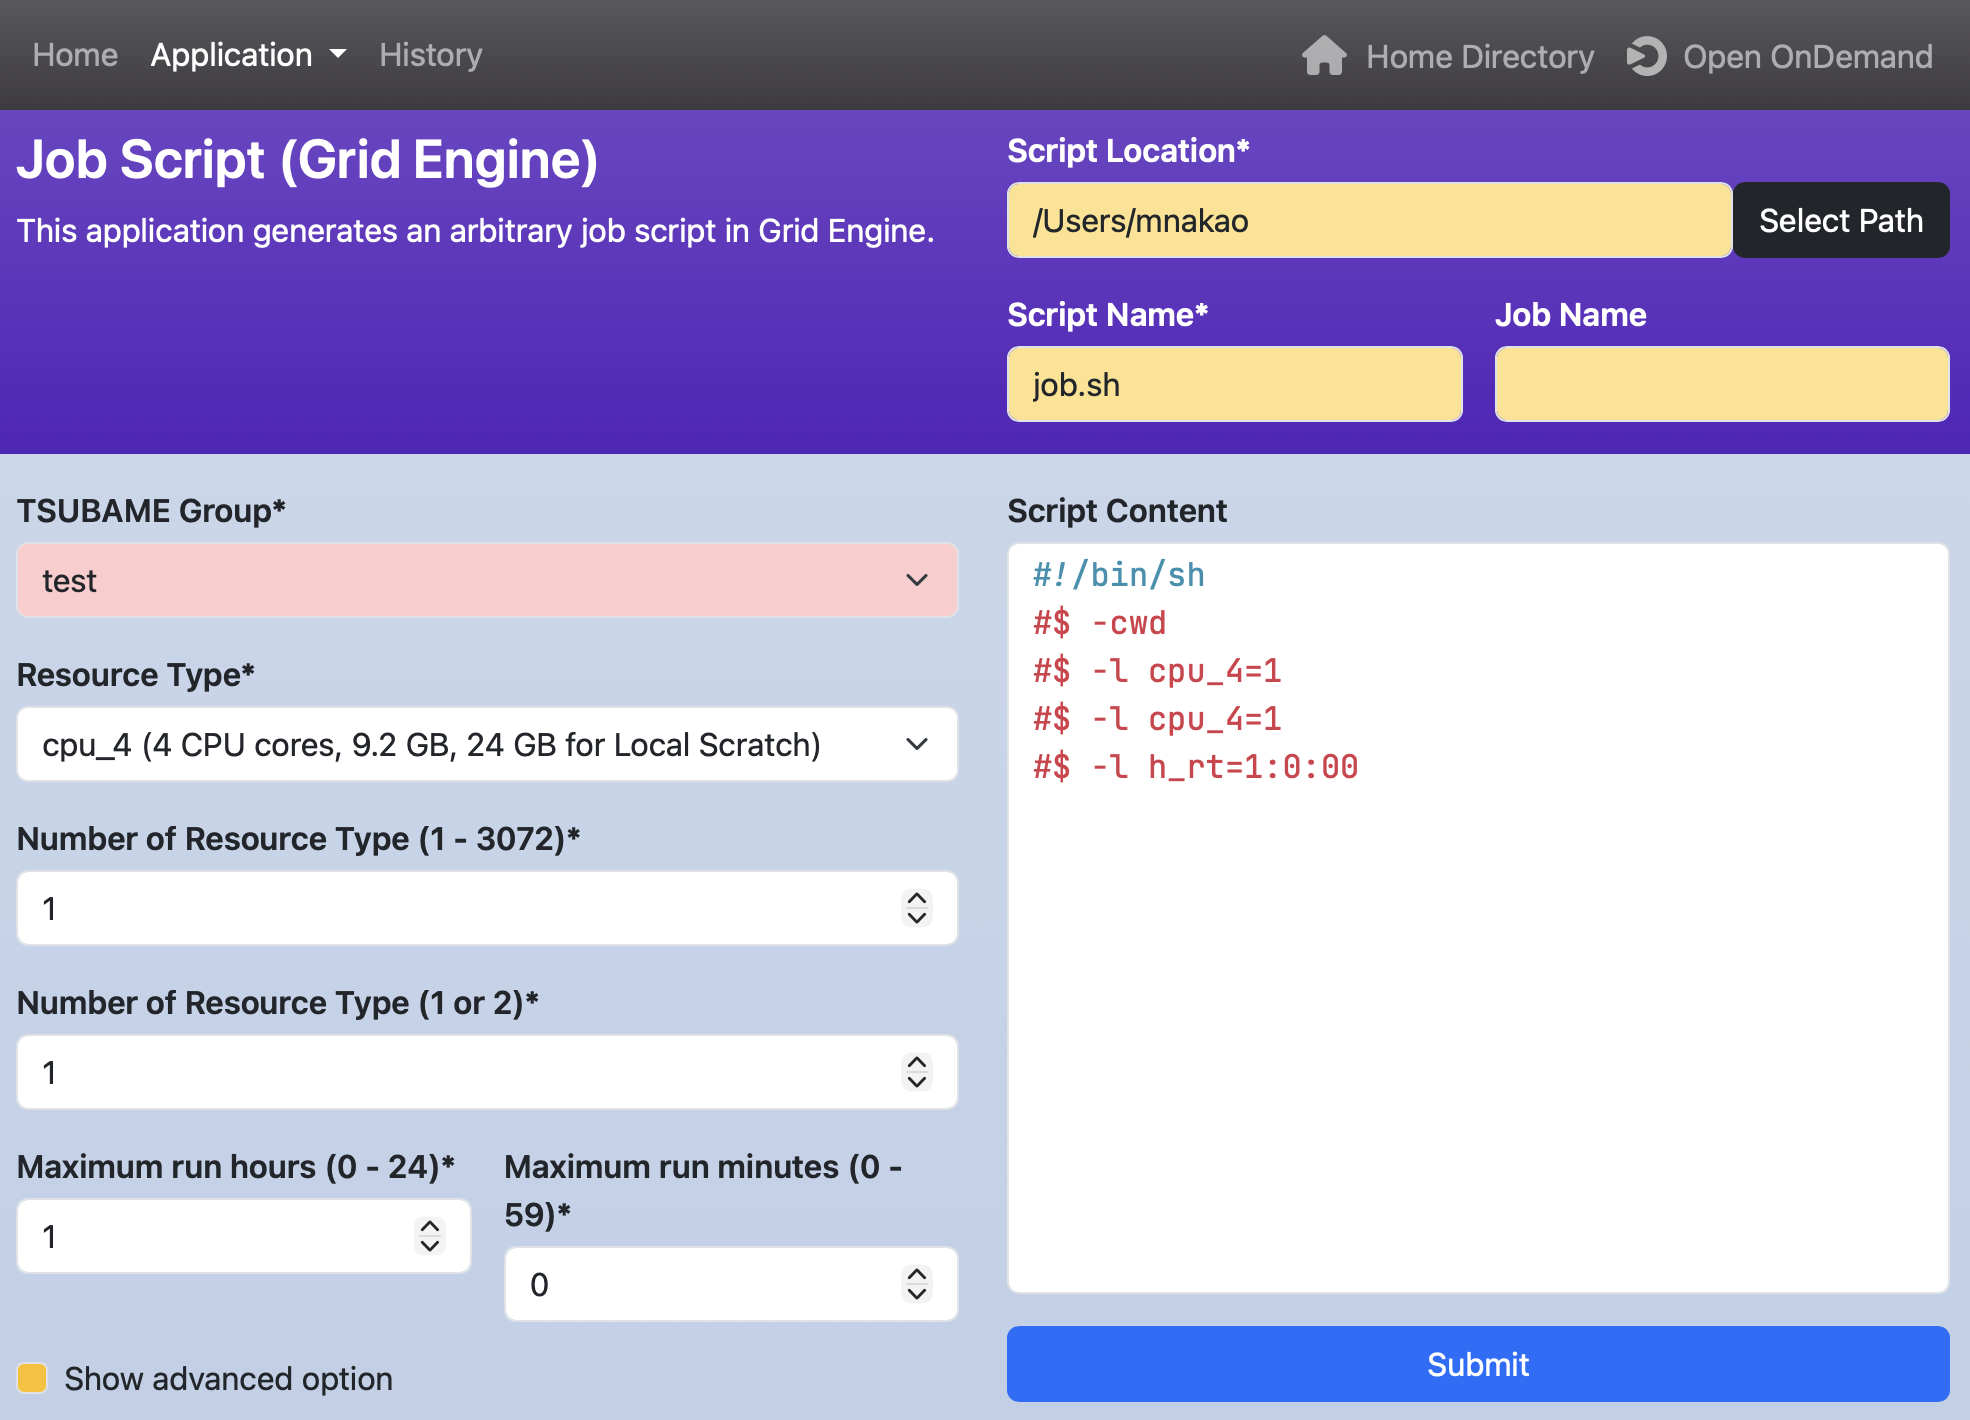Click the 'Show advanced option' label
Screen dimensions: 1970x1420
point(228,1379)
